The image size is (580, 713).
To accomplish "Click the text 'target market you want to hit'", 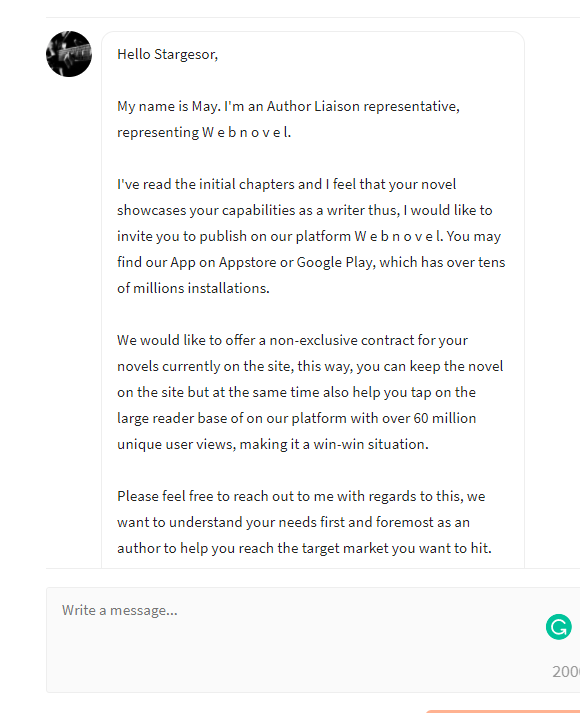I will 395,548.
